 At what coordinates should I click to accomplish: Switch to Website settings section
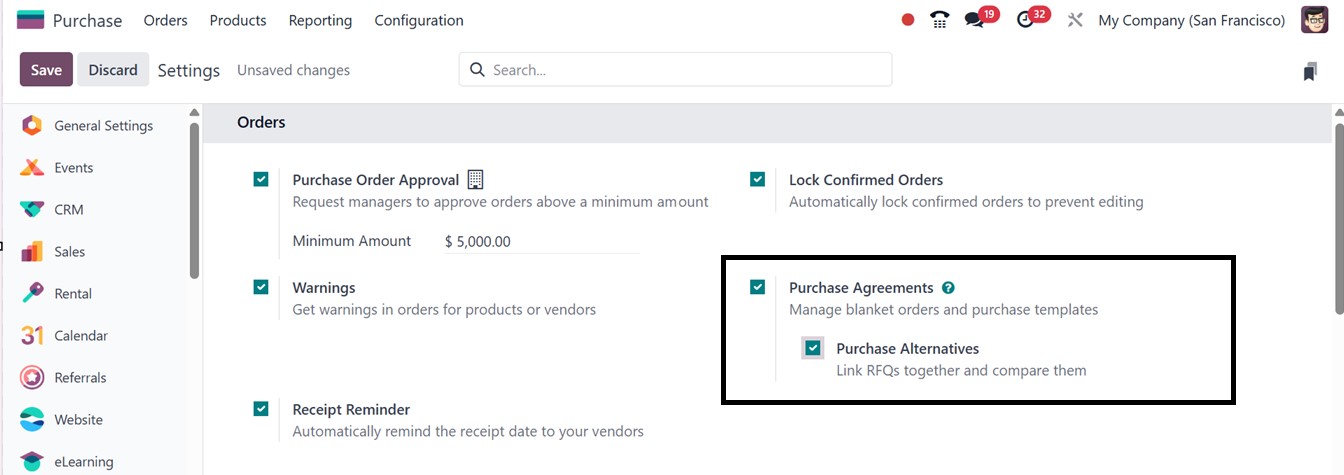(78, 420)
